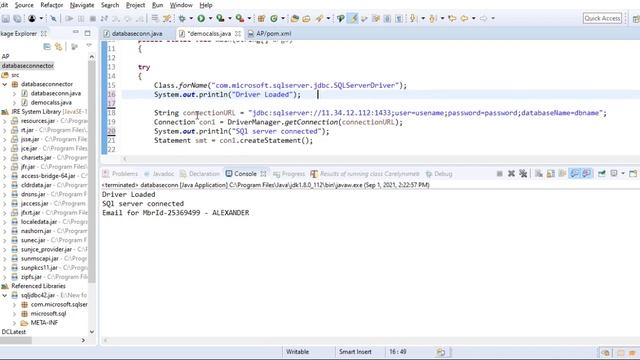Click the Save All icon in the toolbar
Image resolution: width=640 pixels, height=360 pixels.
coord(17,18)
